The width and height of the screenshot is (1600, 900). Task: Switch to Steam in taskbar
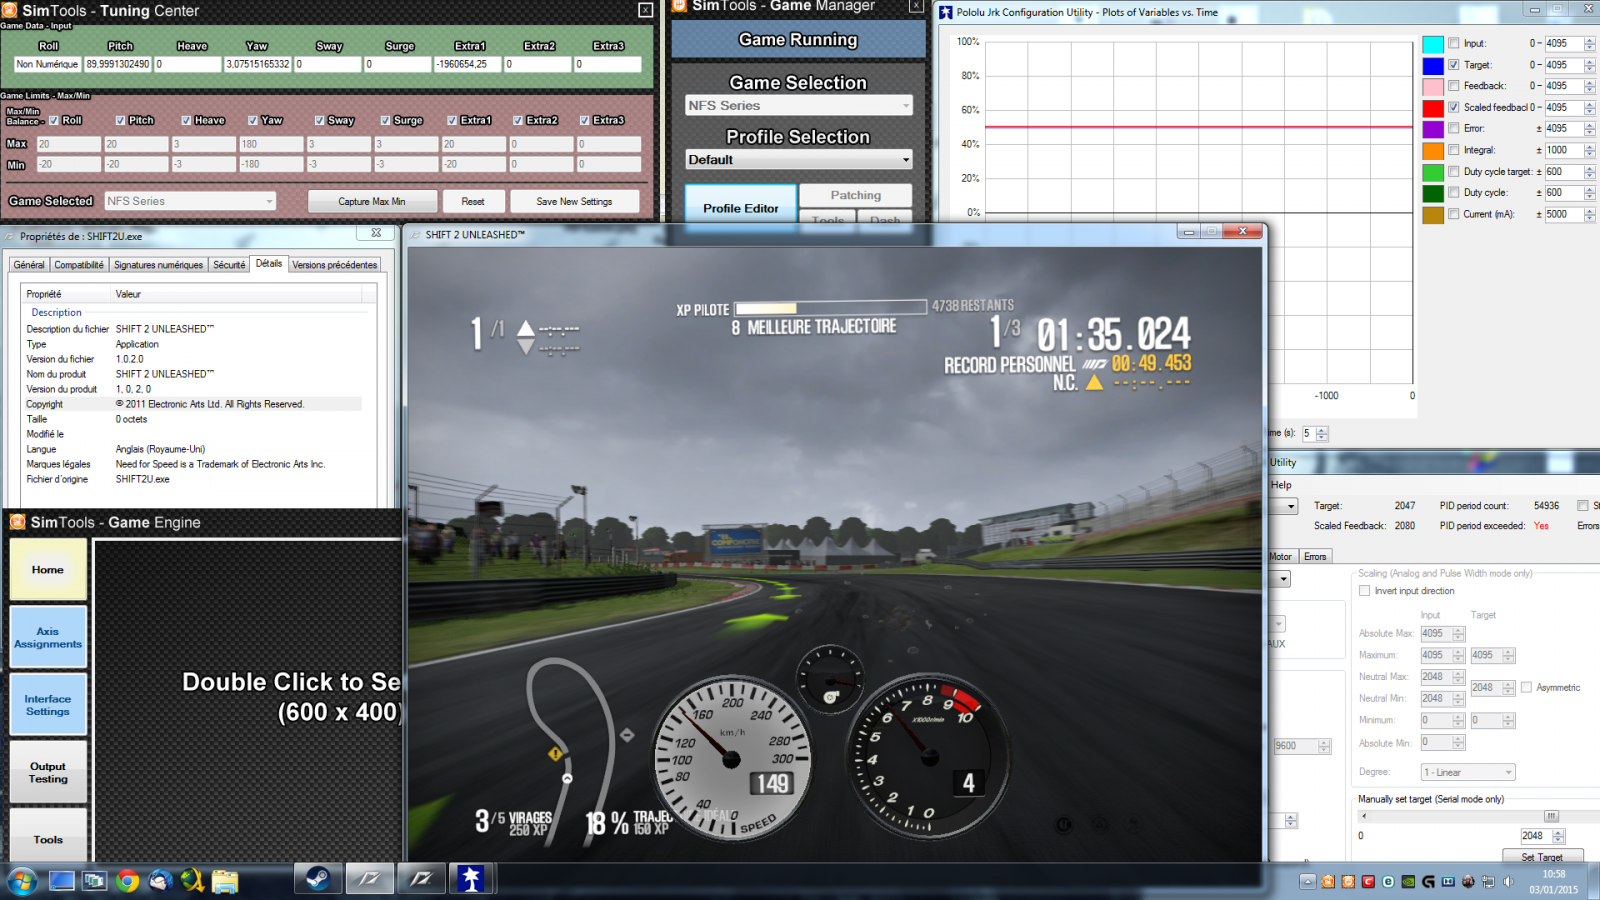tap(317, 880)
